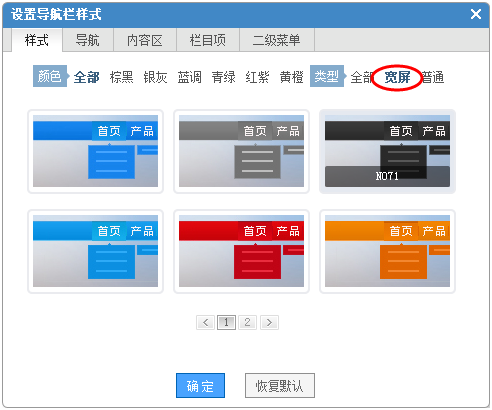This screenshot has height=410, width=492.
Task: Choose the bright blue navigation style thumbnail
Action: [95, 151]
